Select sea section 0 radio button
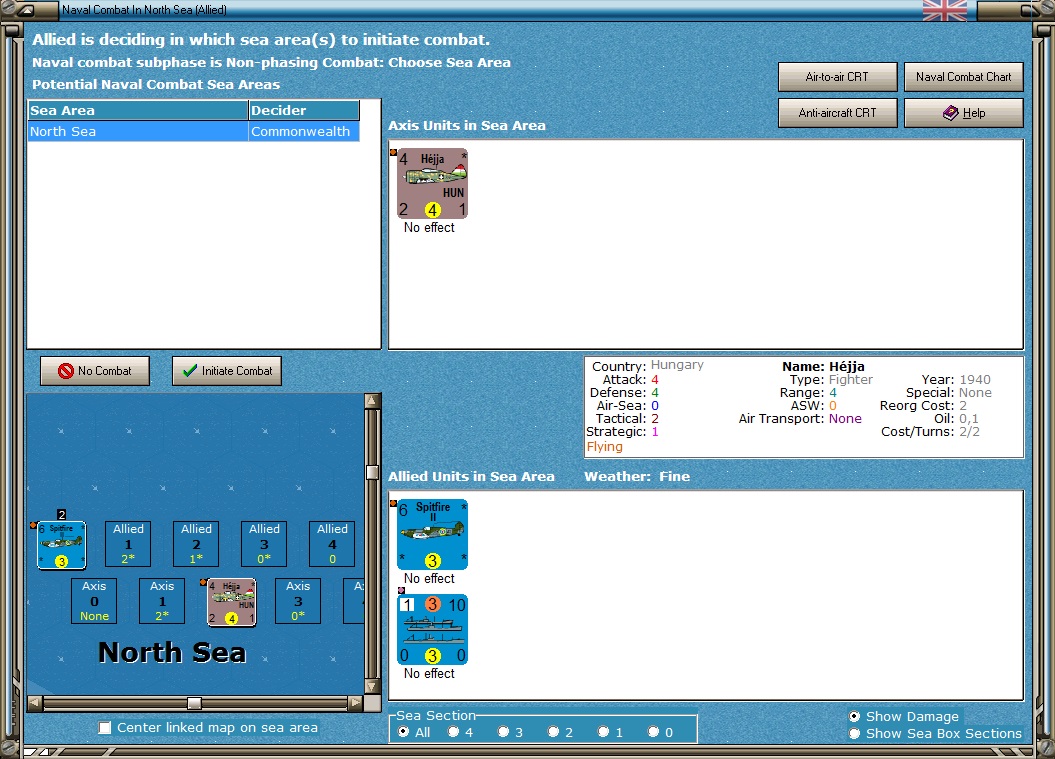 653,731
